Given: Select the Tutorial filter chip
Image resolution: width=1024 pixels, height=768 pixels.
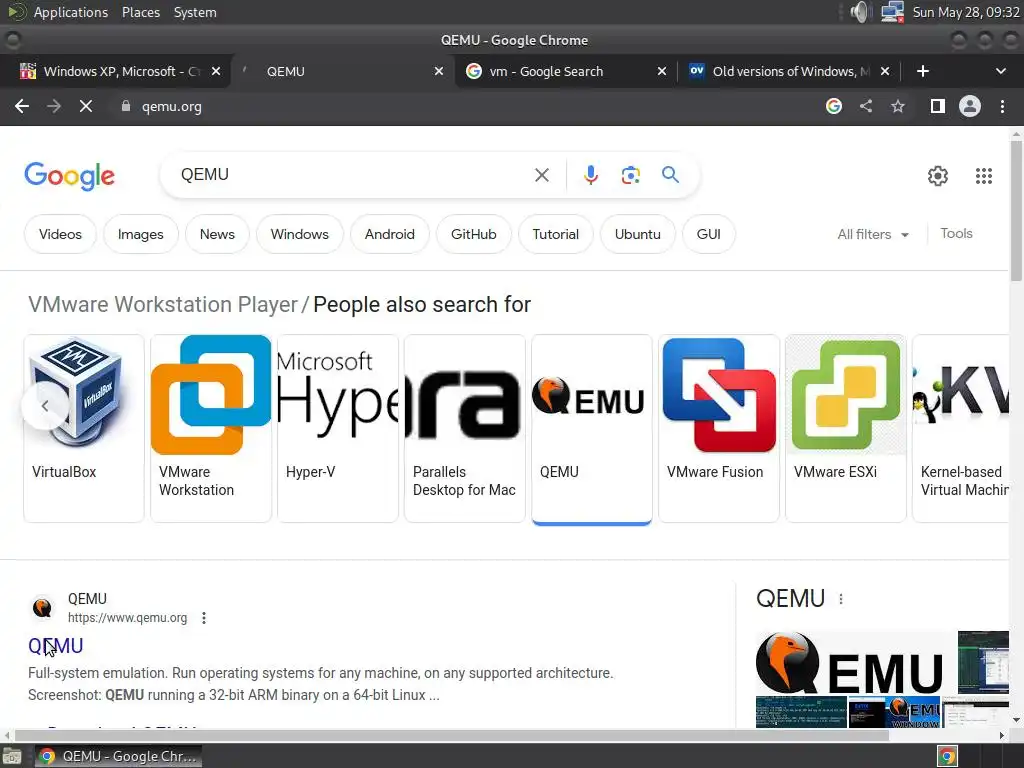Looking at the screenshot, I should pyautogui.click(x=556, y=234).
